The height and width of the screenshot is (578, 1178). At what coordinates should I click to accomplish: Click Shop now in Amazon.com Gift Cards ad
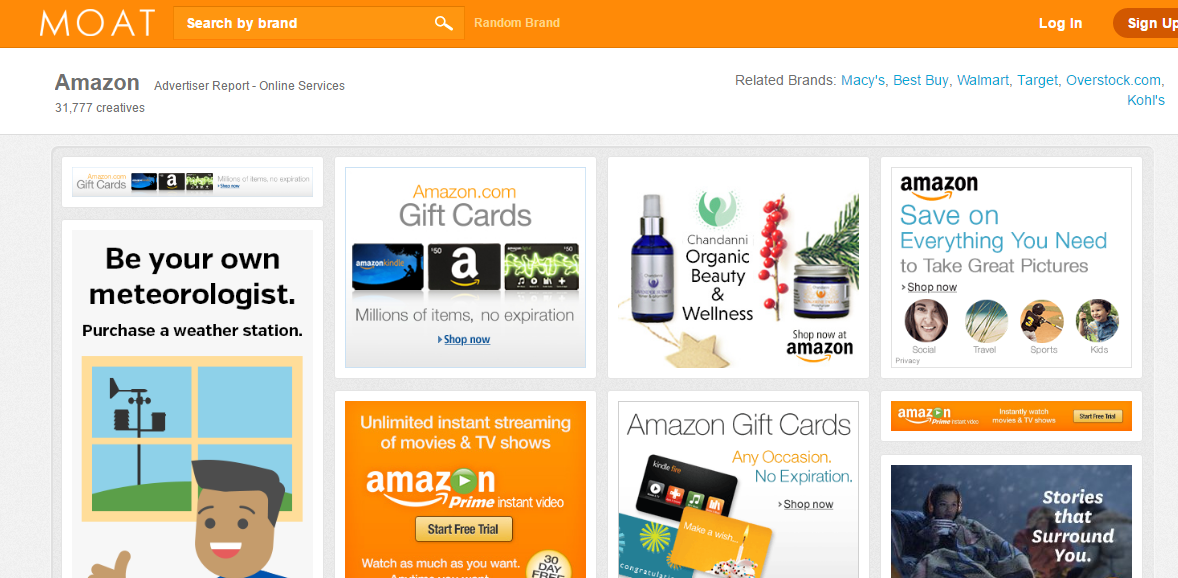(x=467, y=340)
